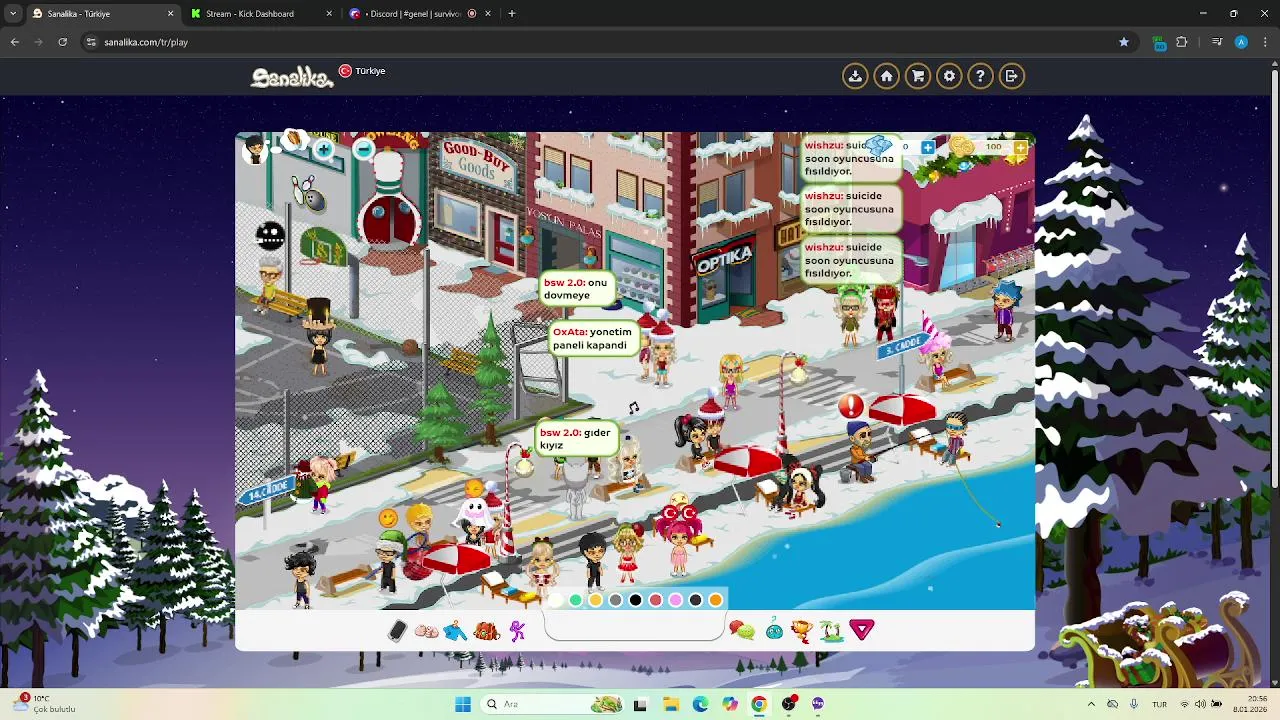Image resolution: width=1280 pixels, height=720 pixels.
Task: Click the taskbar search box Ara
Action: point(553,704)
